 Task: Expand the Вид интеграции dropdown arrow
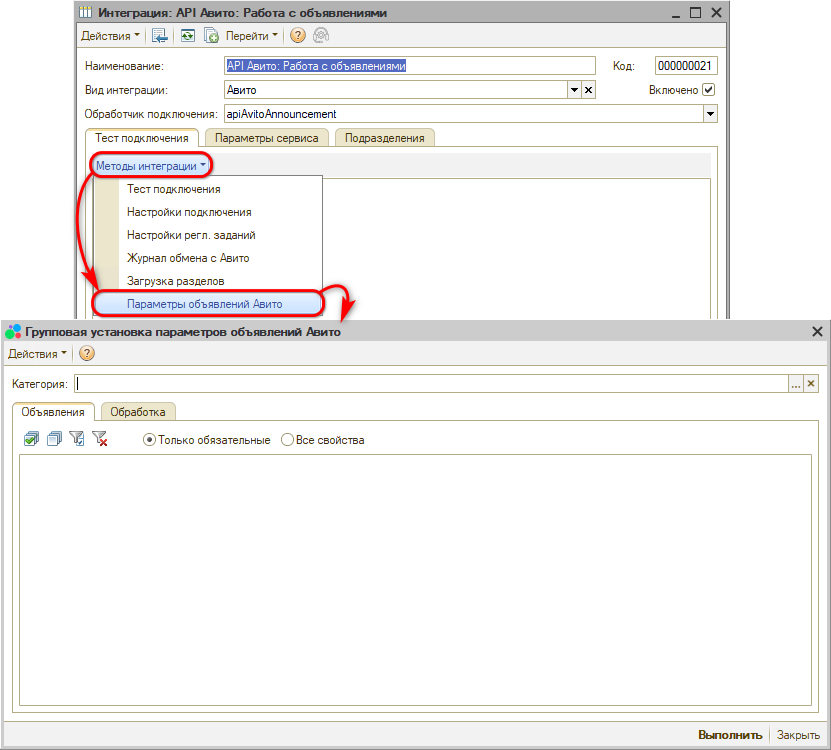tap(574, 90)
